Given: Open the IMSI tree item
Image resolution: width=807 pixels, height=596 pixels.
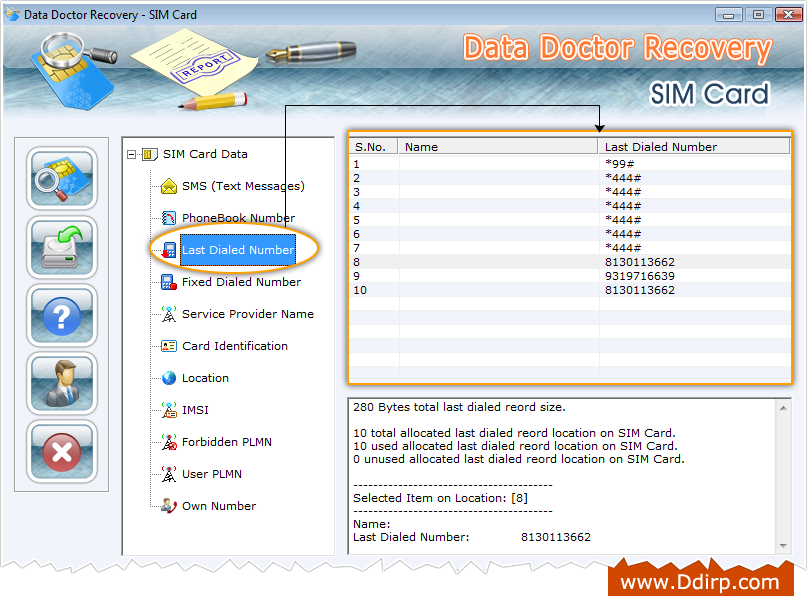Looking at the screenshot, I should (x=195, y=410).
